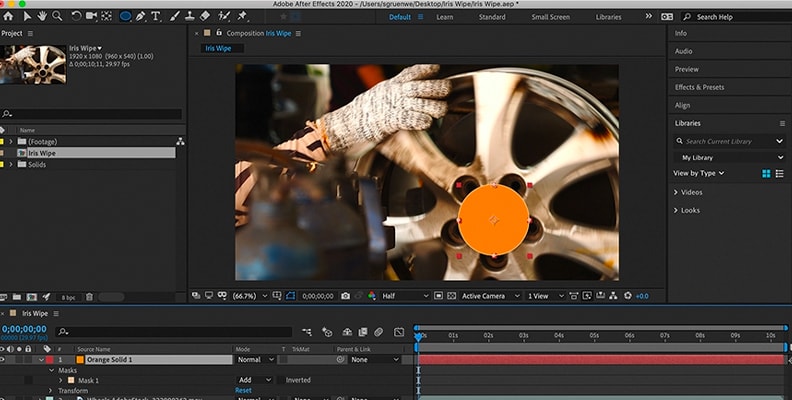Select the Type tool
The height and width of the screenshot is (400, 792).
(156, 16)
